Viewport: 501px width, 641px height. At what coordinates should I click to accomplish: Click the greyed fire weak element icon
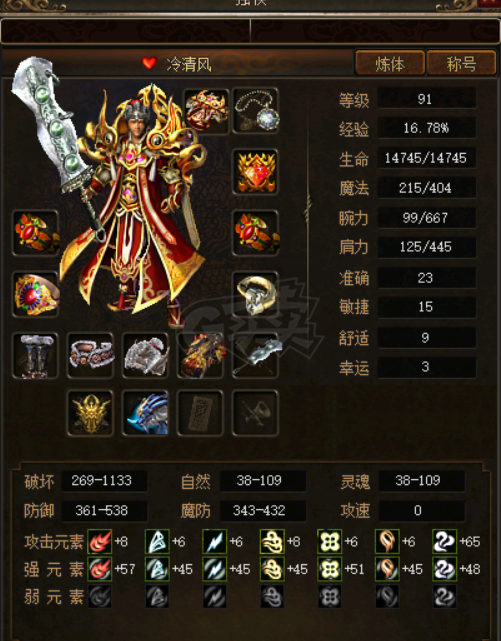point(100,596)
